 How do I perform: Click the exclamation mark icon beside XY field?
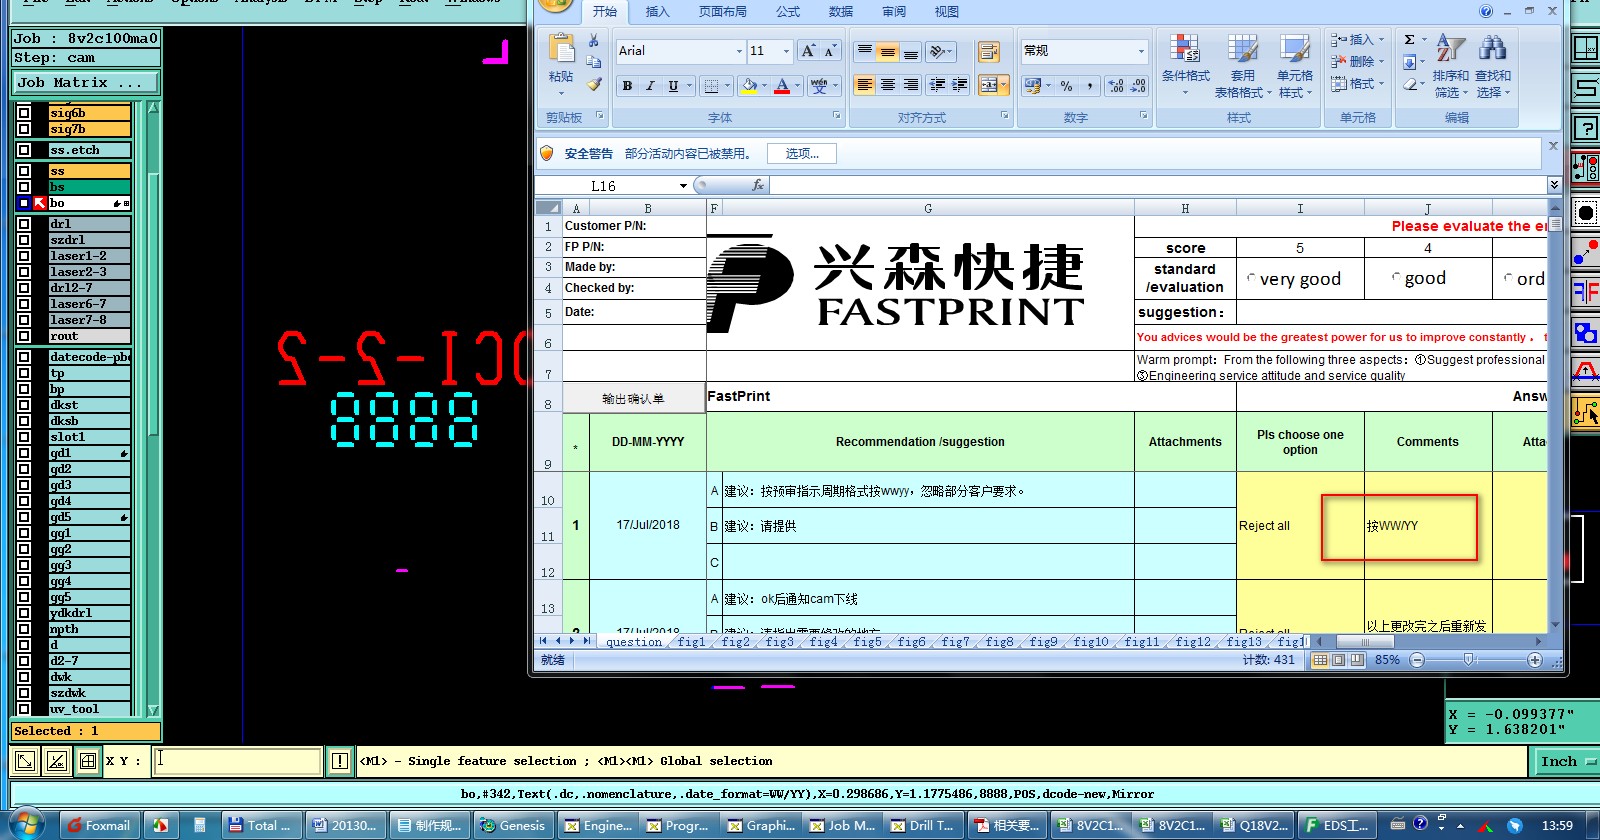pos(340,761)
